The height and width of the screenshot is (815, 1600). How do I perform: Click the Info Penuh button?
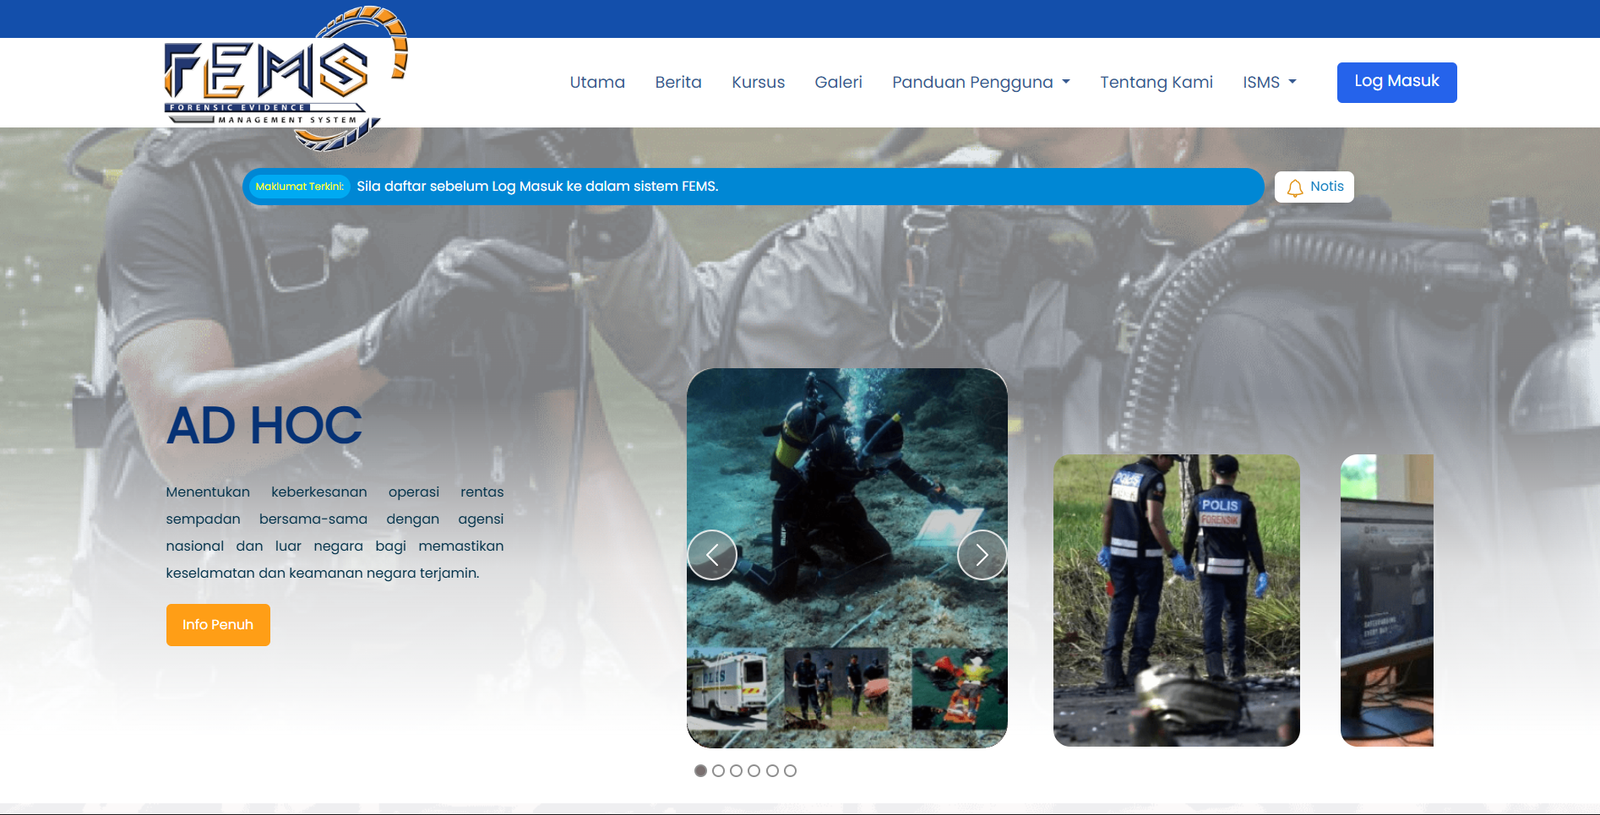point(218,625)
